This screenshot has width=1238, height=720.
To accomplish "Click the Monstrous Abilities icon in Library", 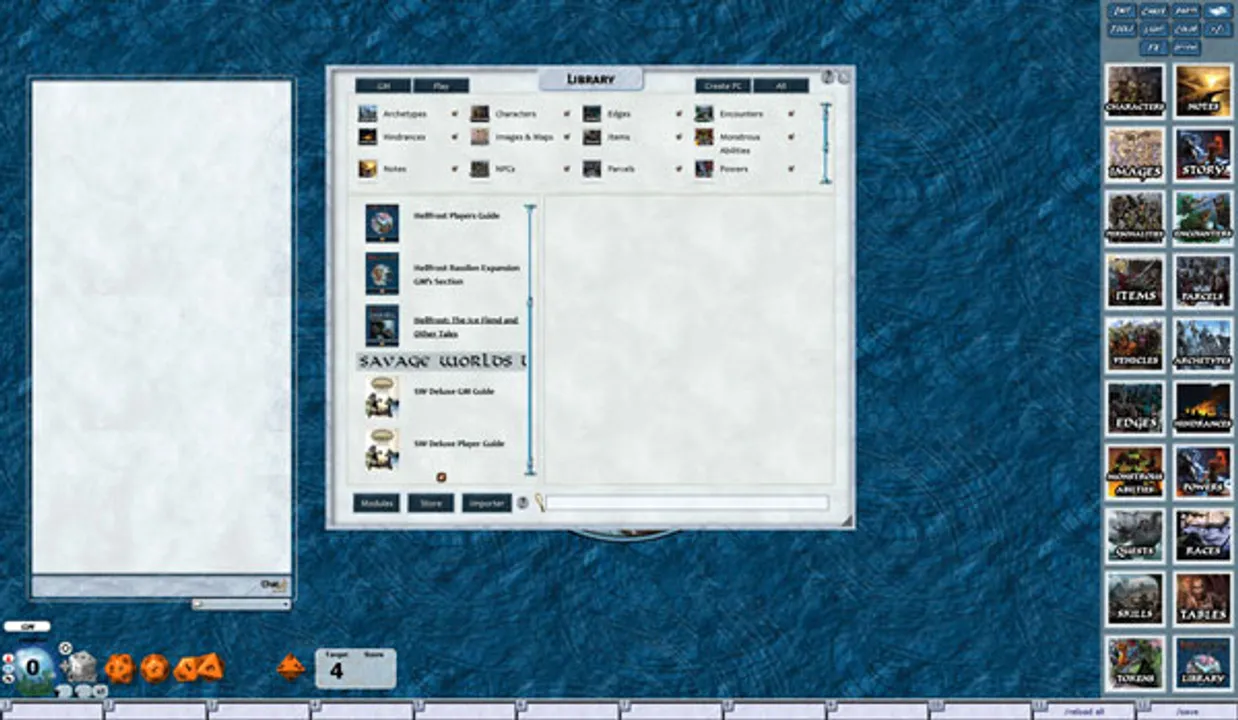I will point(704,137).
